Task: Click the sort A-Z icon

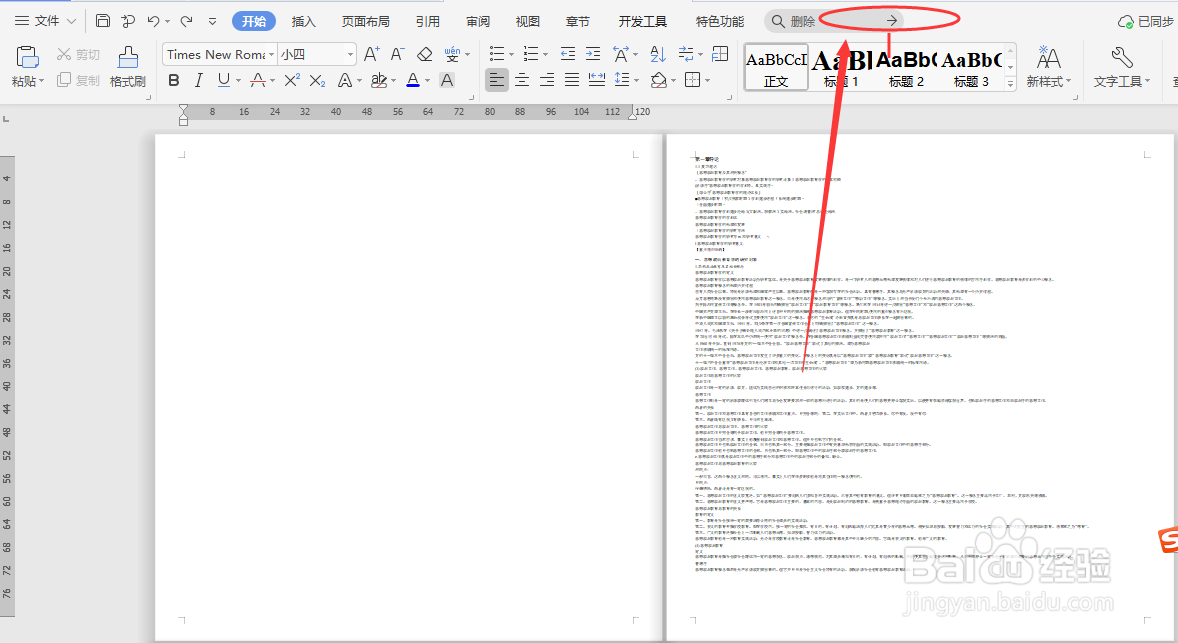Action: tap(658, 53)
